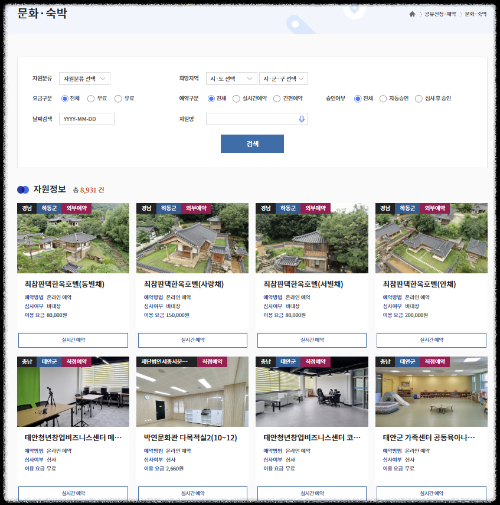This screenshot has width=500, height=505.
Task: Click the 문화·숙박 page title
Action: [x=42, y=13]
